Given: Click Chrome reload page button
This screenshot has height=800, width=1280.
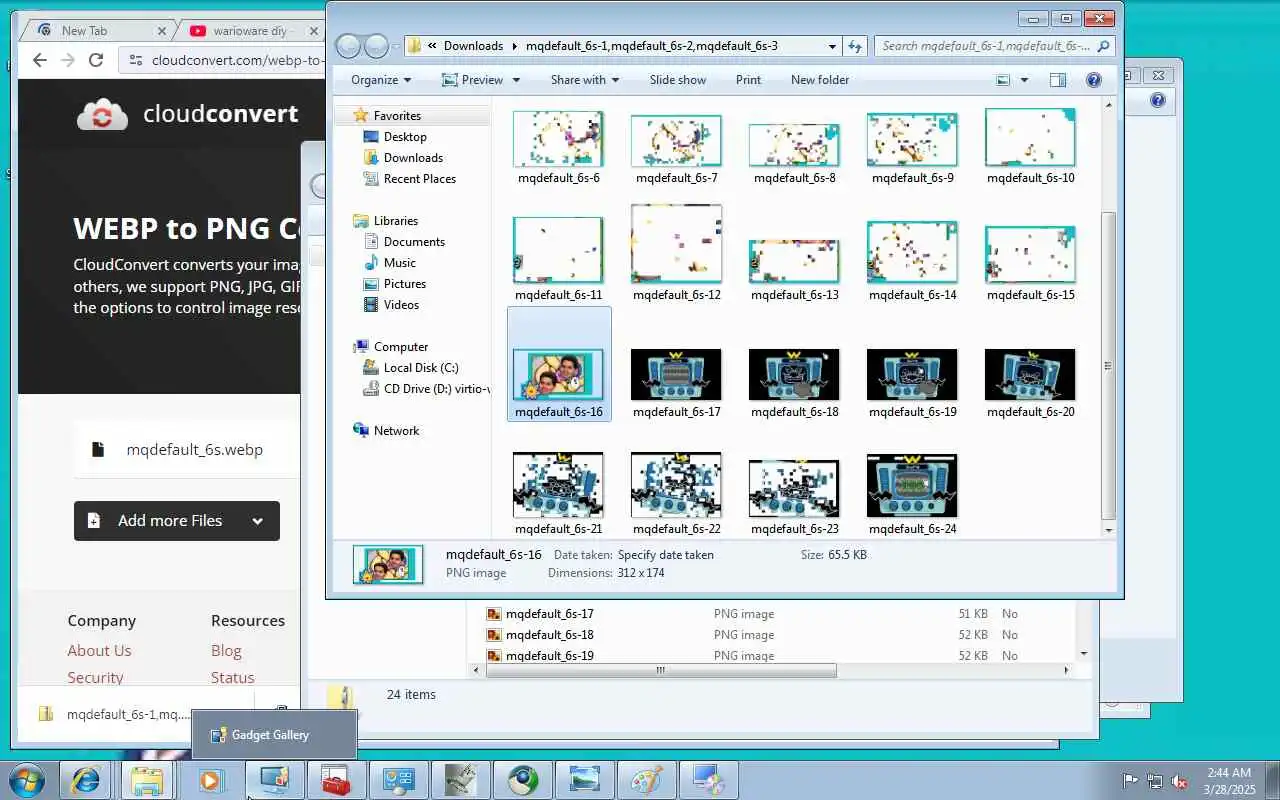Looking at the screenshot, I should click(96, 60).
